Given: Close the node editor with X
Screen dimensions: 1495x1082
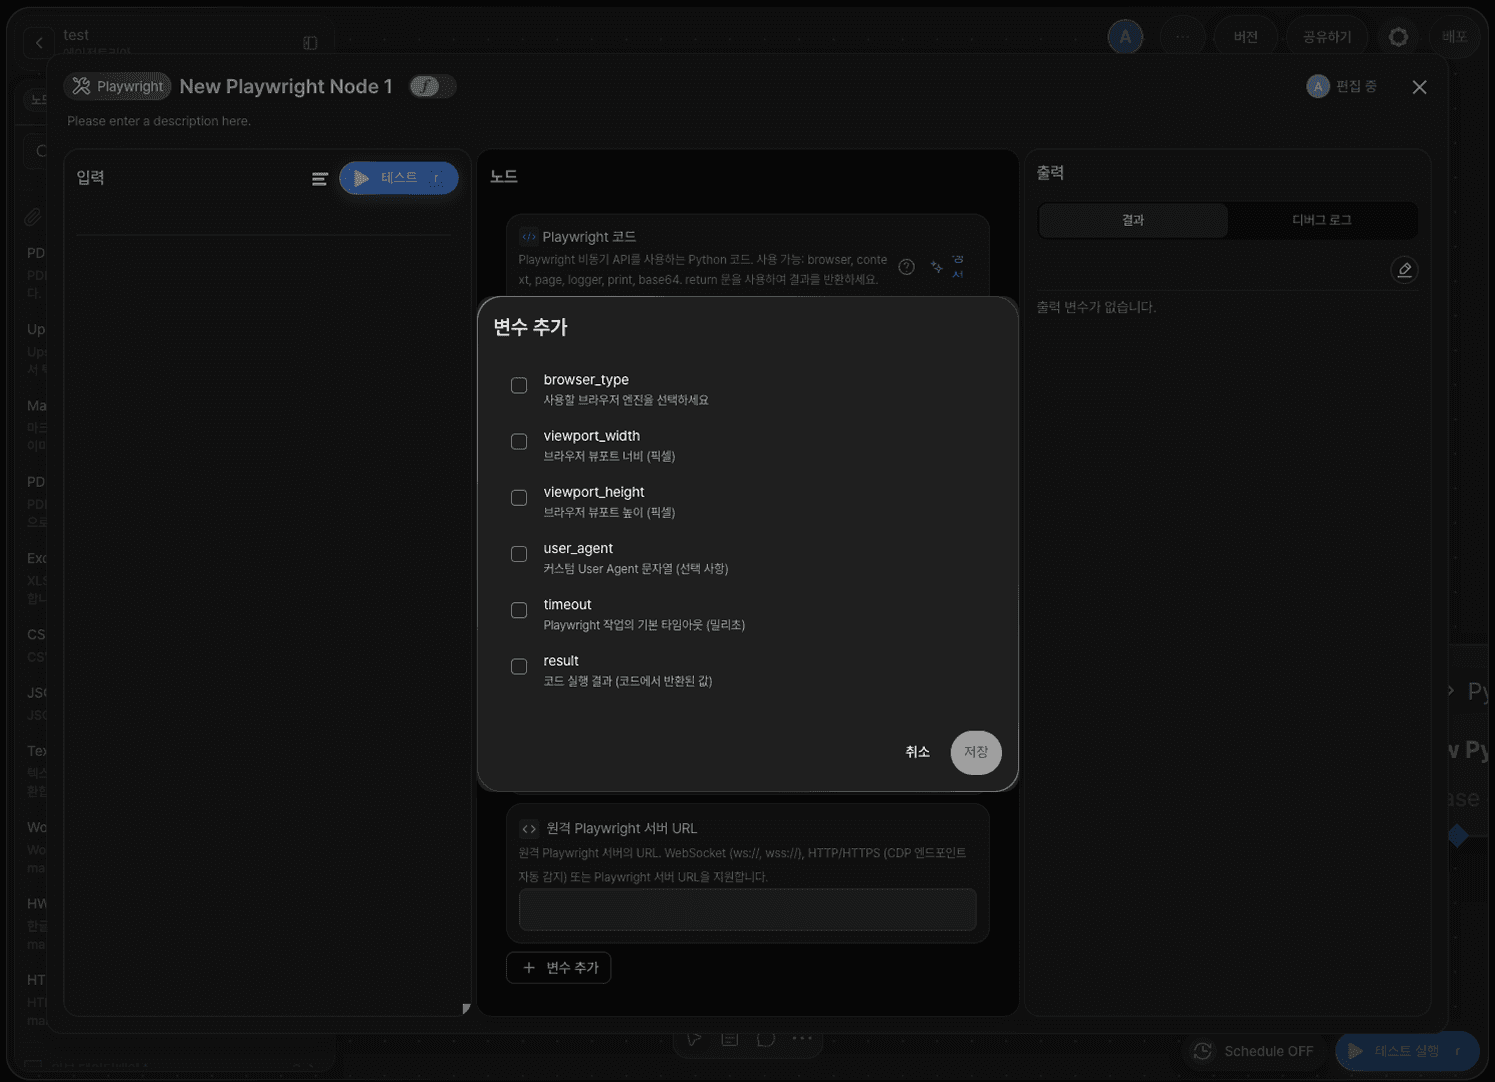Looking at the screenshot, I should pyautogui.click(x=1419, y=87).
